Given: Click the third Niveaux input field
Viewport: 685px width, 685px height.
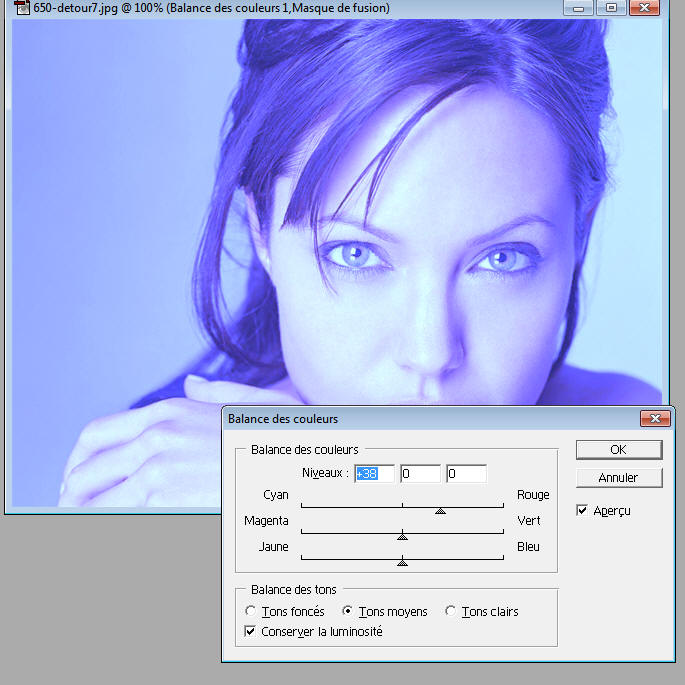Looking at the screenshot, I should point(467,474).
